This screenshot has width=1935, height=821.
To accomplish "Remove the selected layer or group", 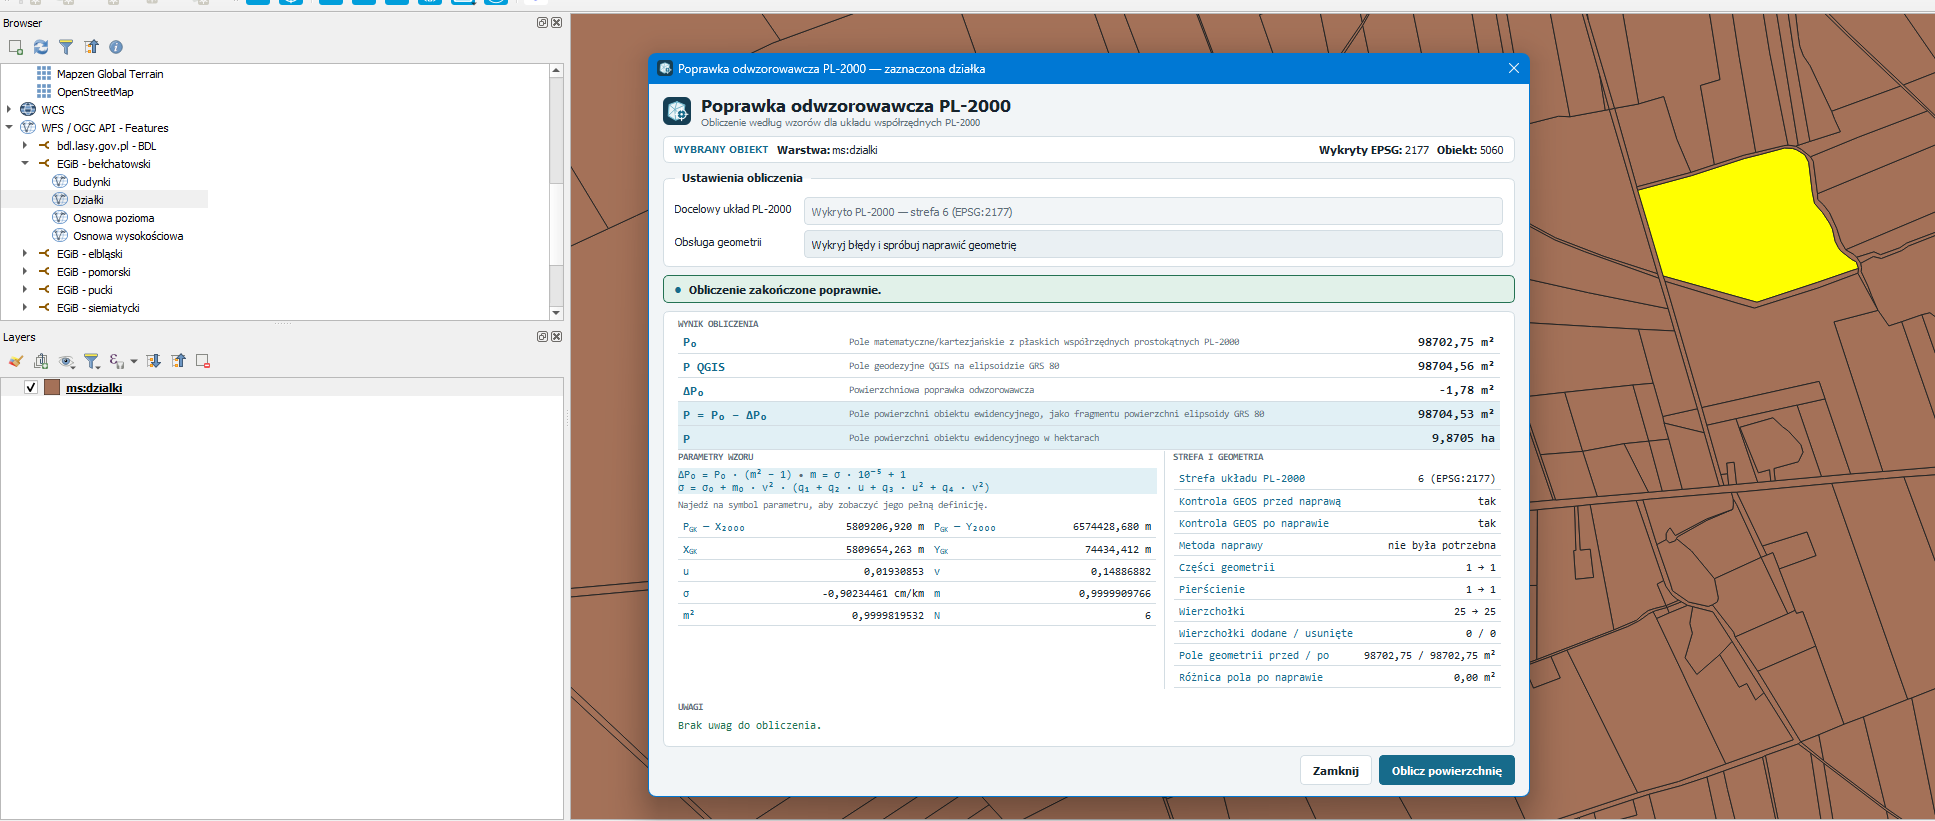I will [x=203, y=361].
